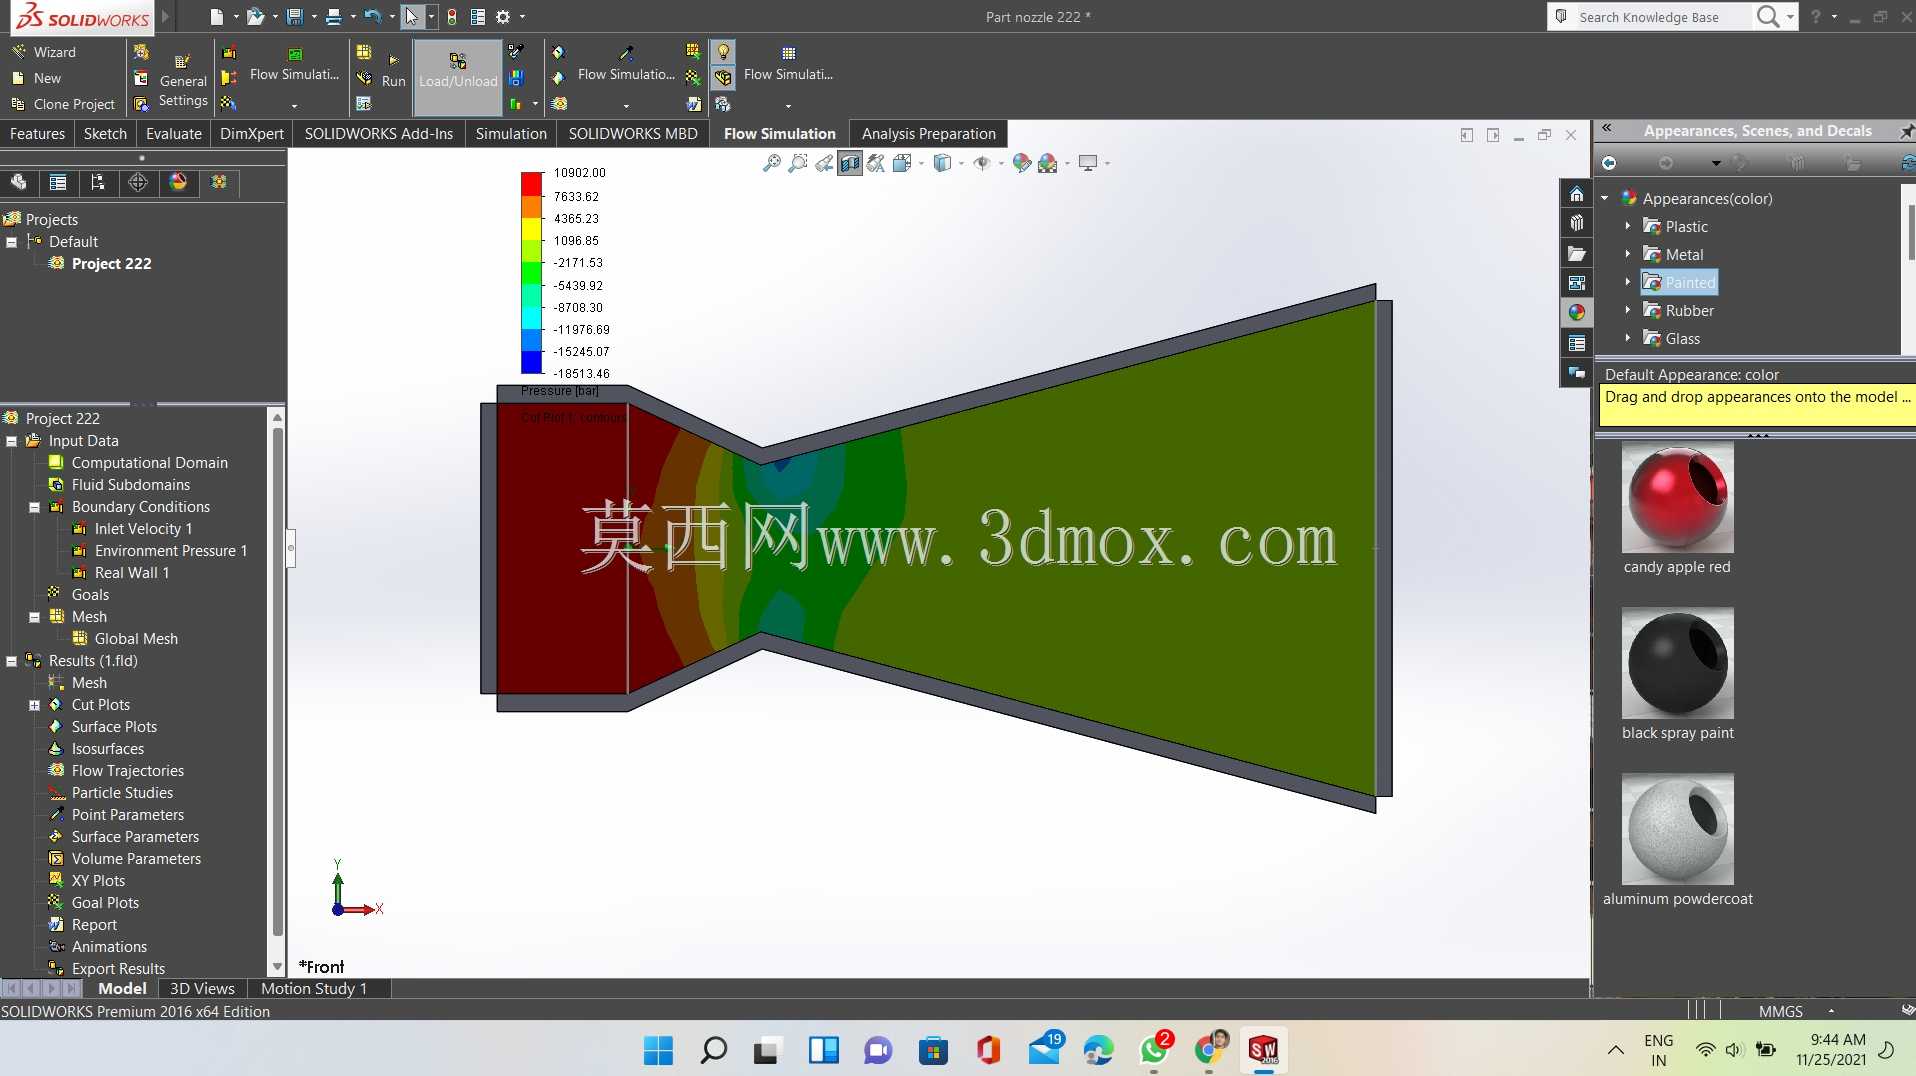This screenshot has height=1076, width=1916.
Task: Switch to the Sketch tab
Action: tap(105, 133)
